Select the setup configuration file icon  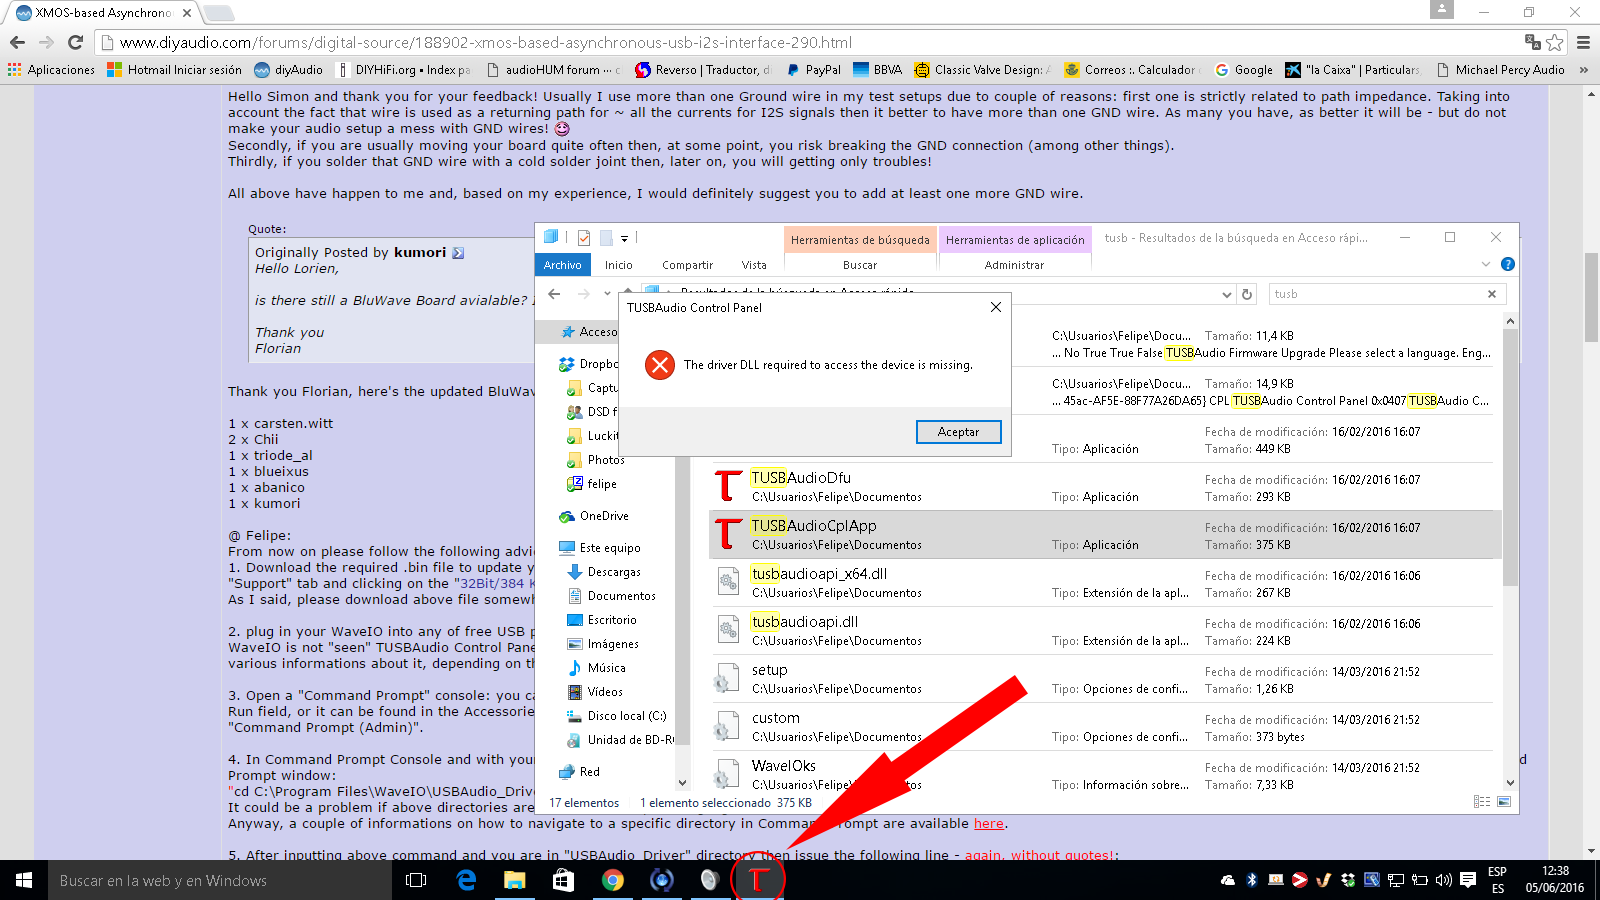click(x=726, y=678)
